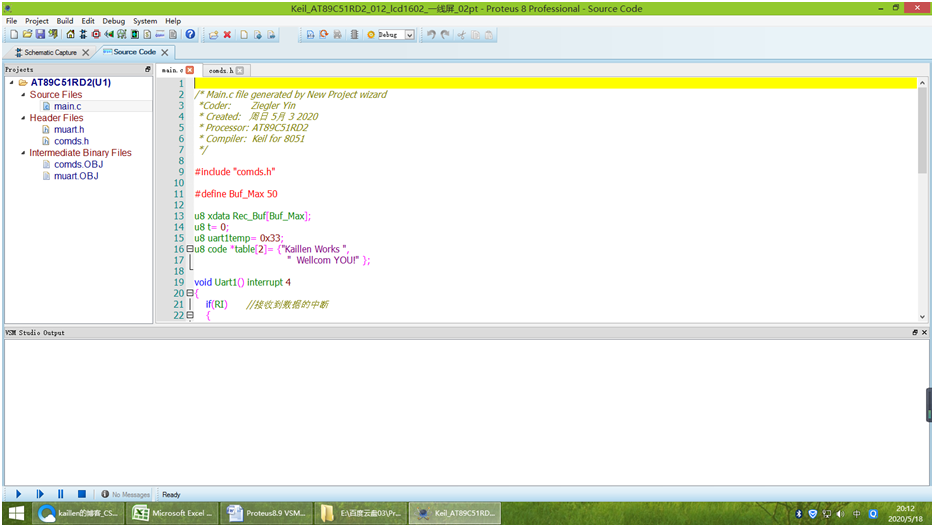Close the comds.h editor tab
The width and height of the screenshot is (934, 527).
239,70
